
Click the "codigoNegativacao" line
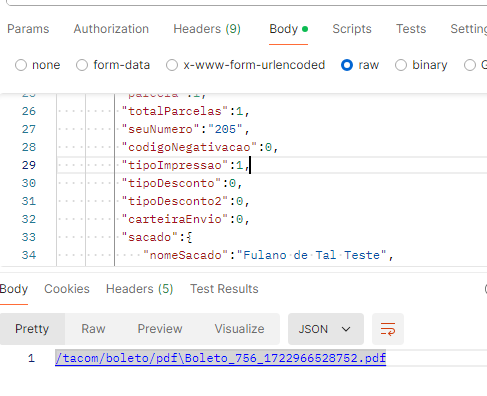[200, 147]
